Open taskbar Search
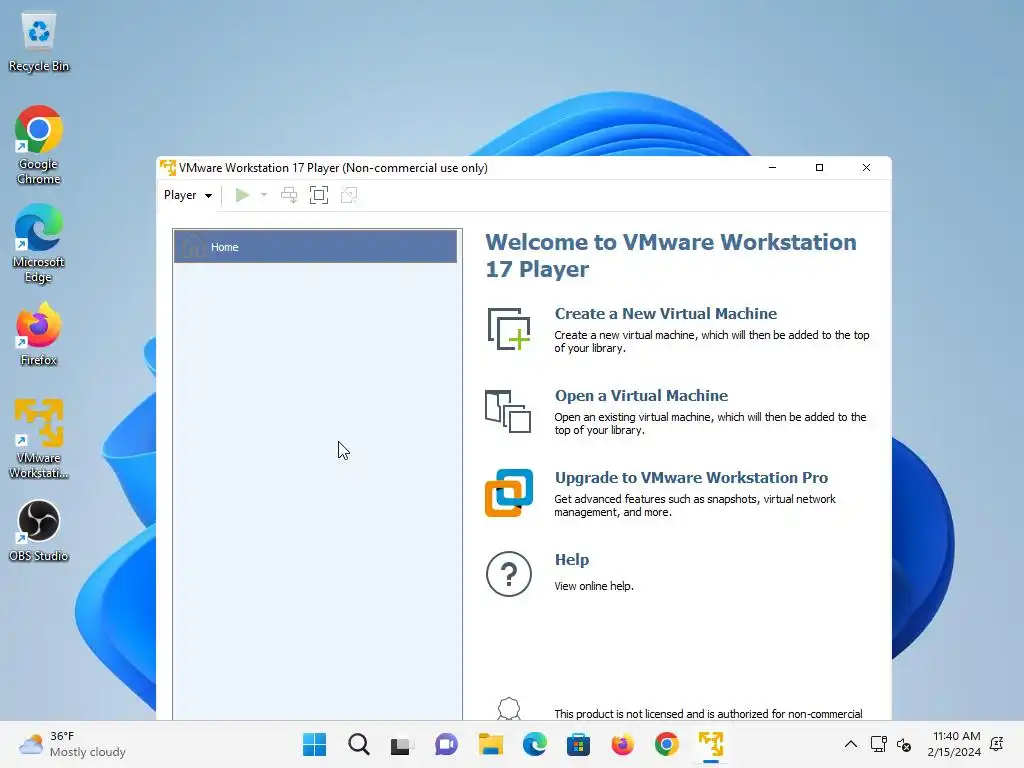 point(359,744)
